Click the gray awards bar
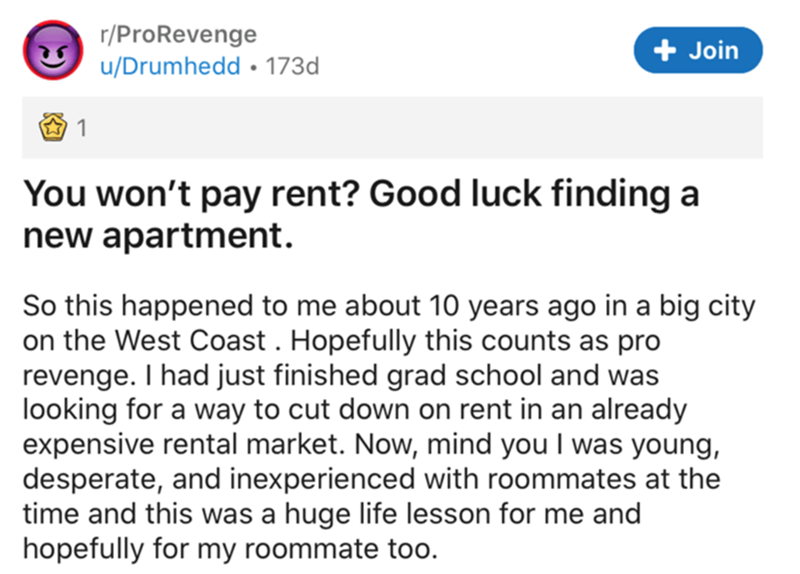 pos(400,129)
